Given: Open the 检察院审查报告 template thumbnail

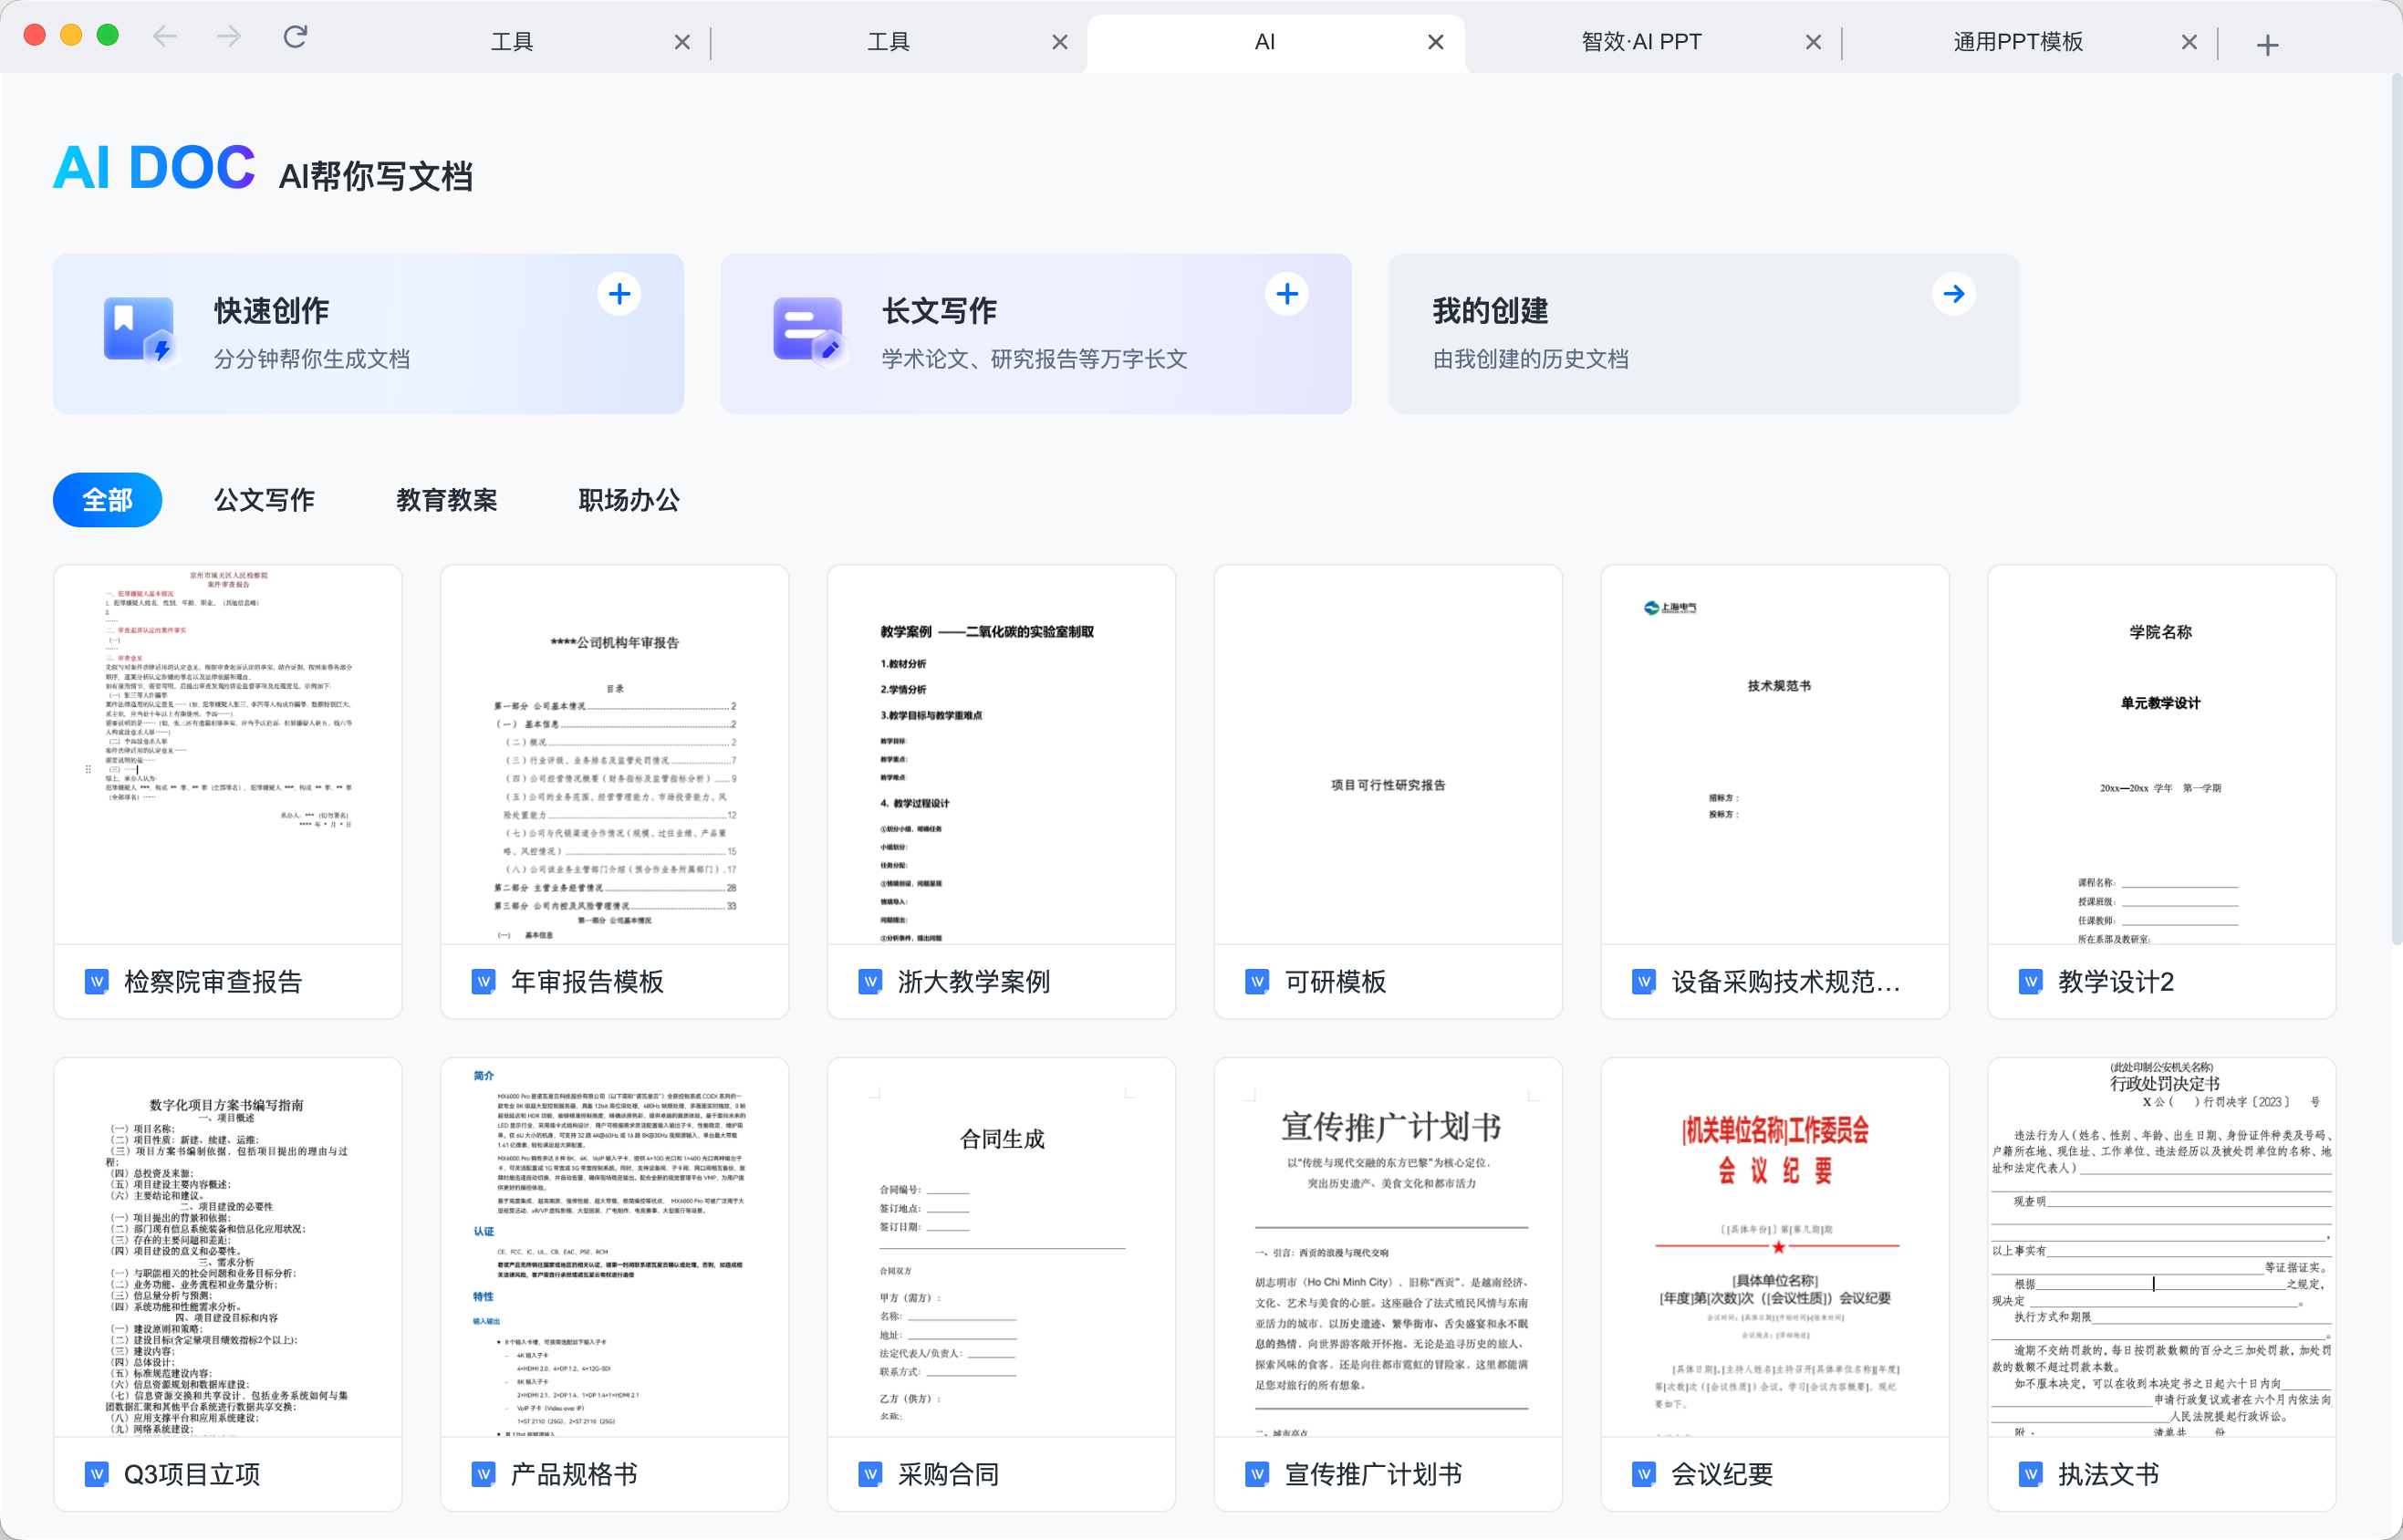Looking at the screenshot, I should pyautogui.click(x=228, y=755).
